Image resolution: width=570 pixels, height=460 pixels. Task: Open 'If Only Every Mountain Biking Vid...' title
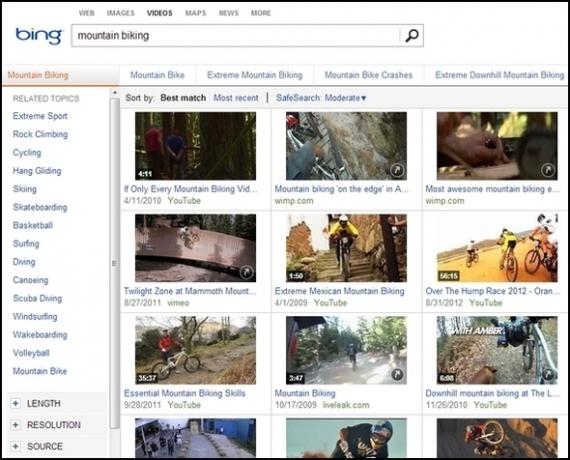pos(190,189)
